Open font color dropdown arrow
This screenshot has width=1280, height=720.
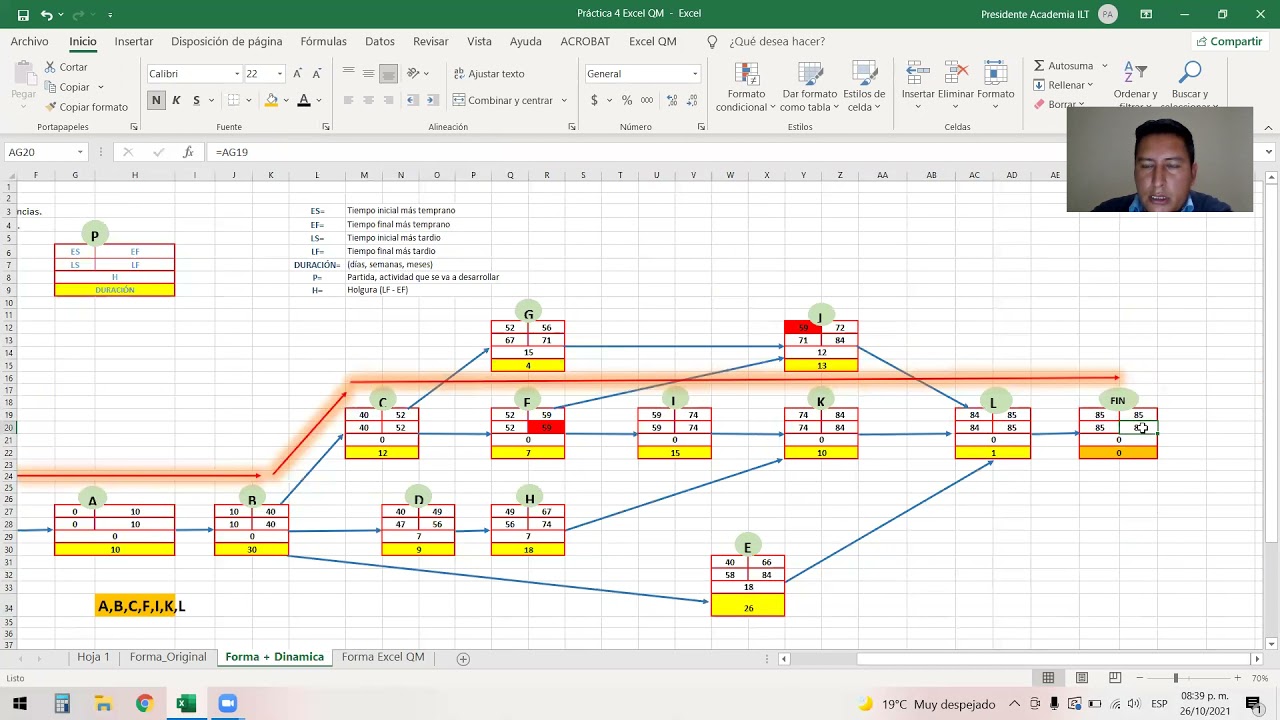pyautogui.click(x=319, y=100)
